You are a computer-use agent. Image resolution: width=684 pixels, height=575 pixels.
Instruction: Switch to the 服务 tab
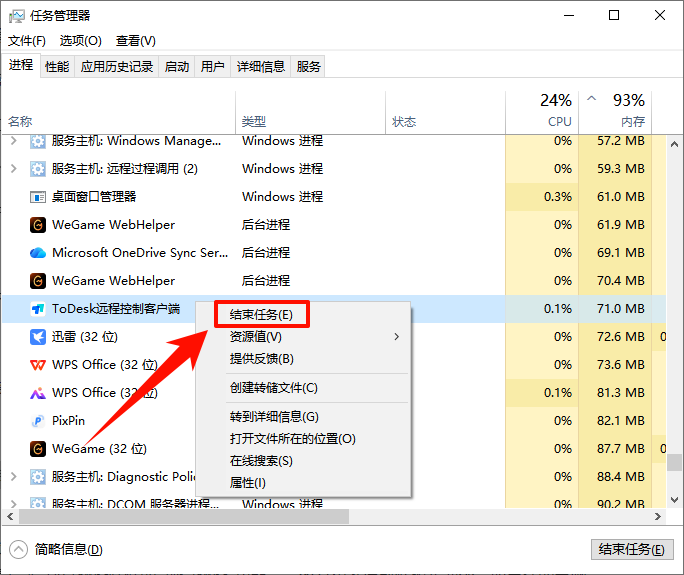click(x=308, y=67)
